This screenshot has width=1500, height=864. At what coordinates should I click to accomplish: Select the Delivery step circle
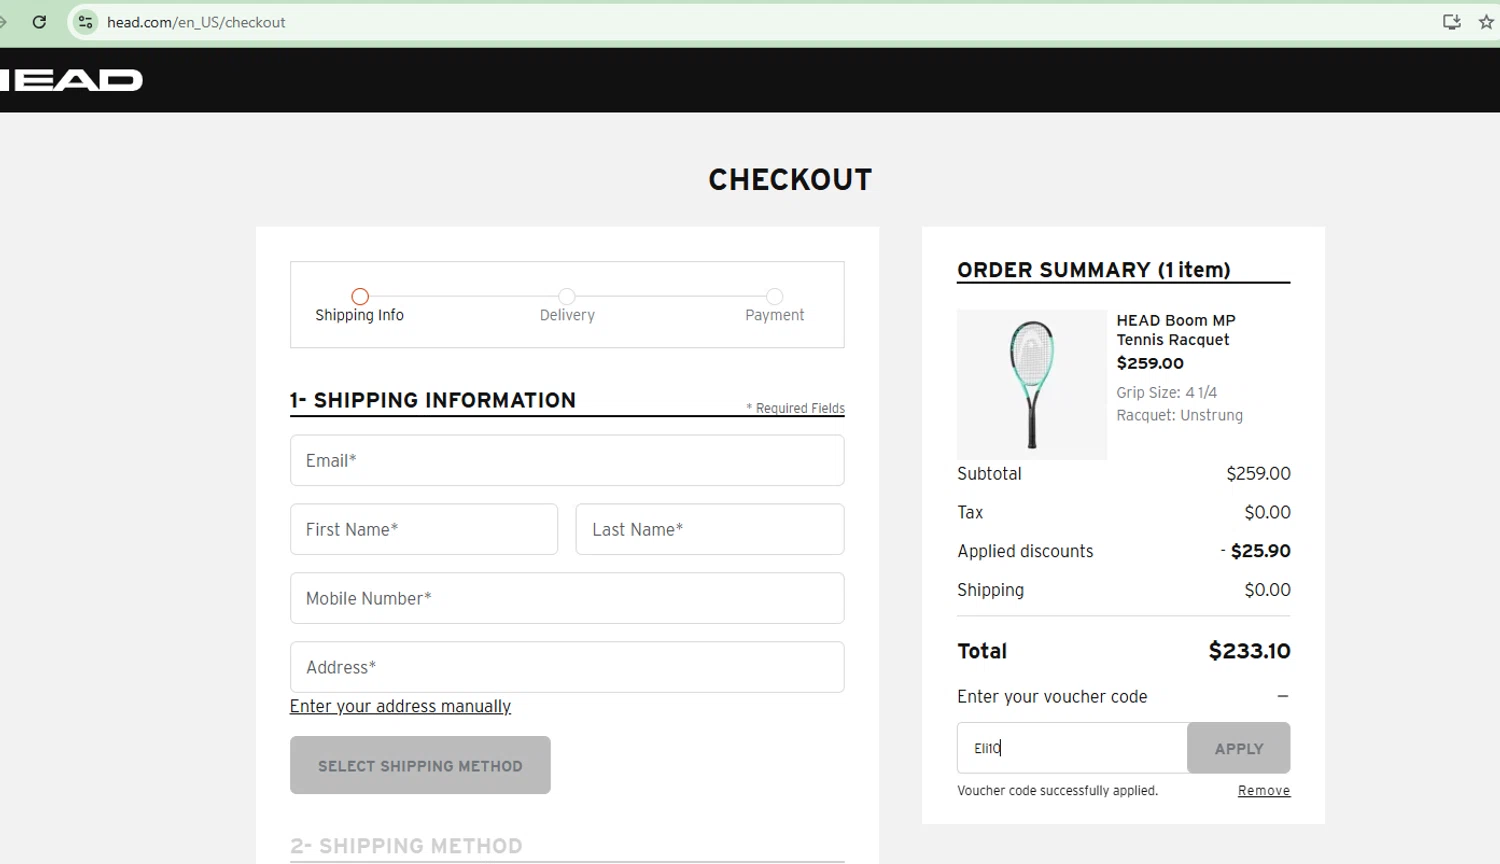[567, 297]
